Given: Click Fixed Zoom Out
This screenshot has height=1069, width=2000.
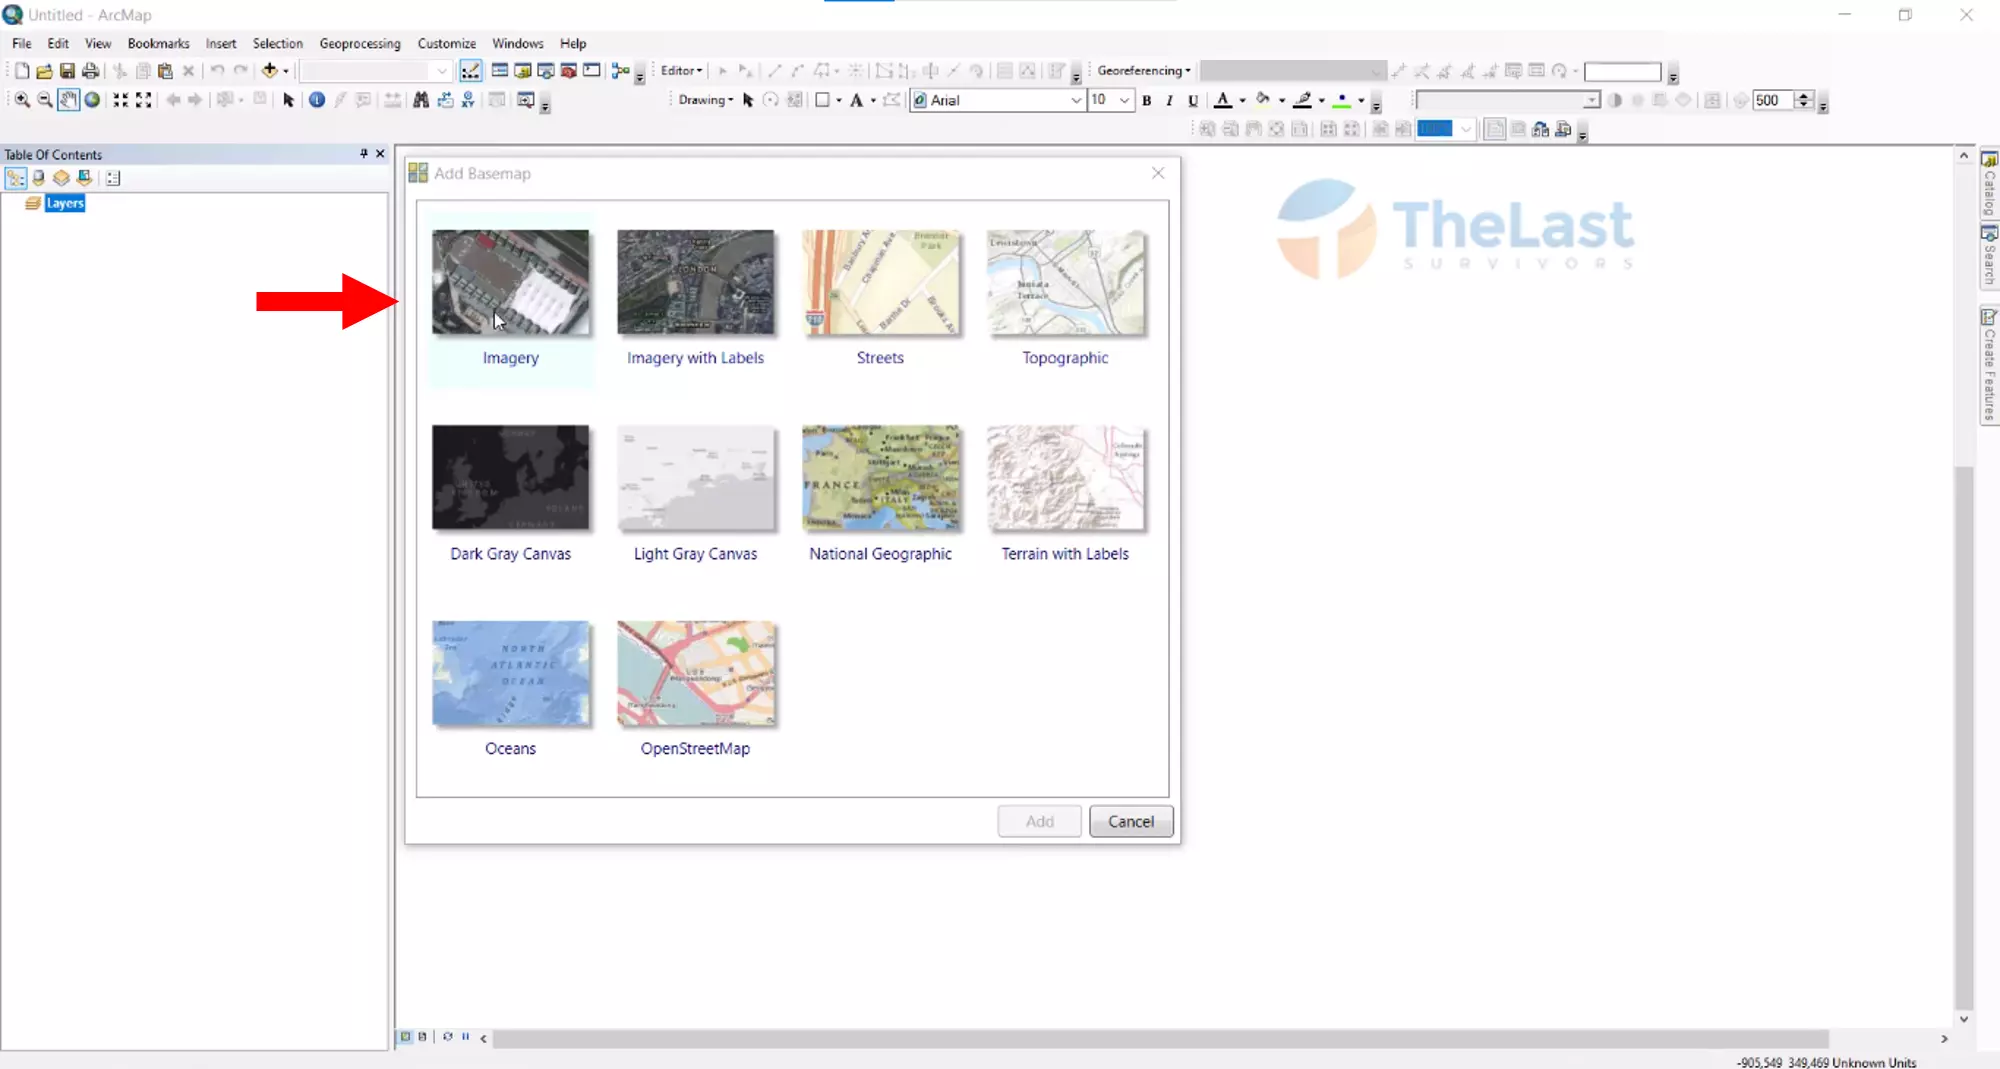Looking at the screenshot, I should [x=143, y=100].
